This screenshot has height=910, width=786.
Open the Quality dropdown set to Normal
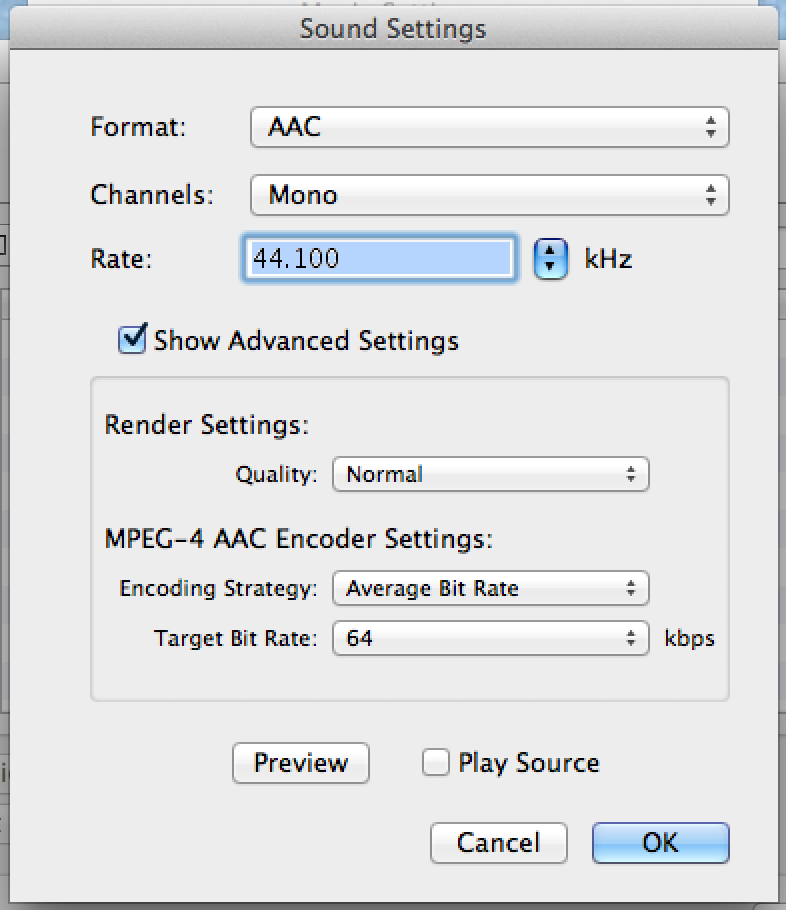[491, 474]
